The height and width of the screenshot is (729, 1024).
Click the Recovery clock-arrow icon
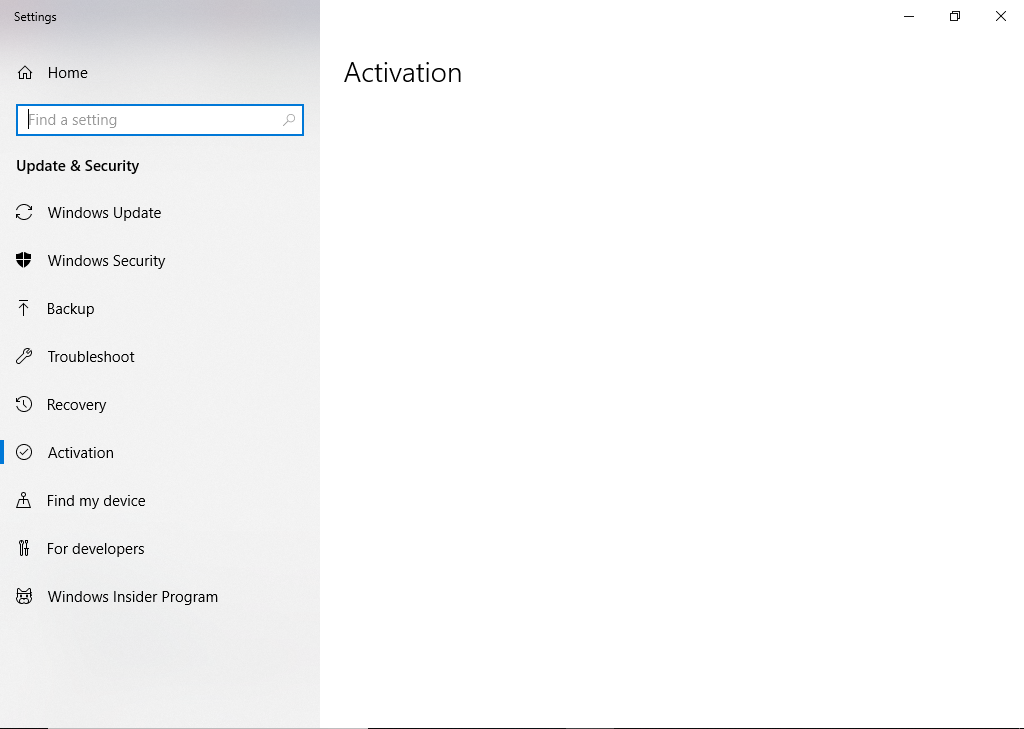coord(24,404)
